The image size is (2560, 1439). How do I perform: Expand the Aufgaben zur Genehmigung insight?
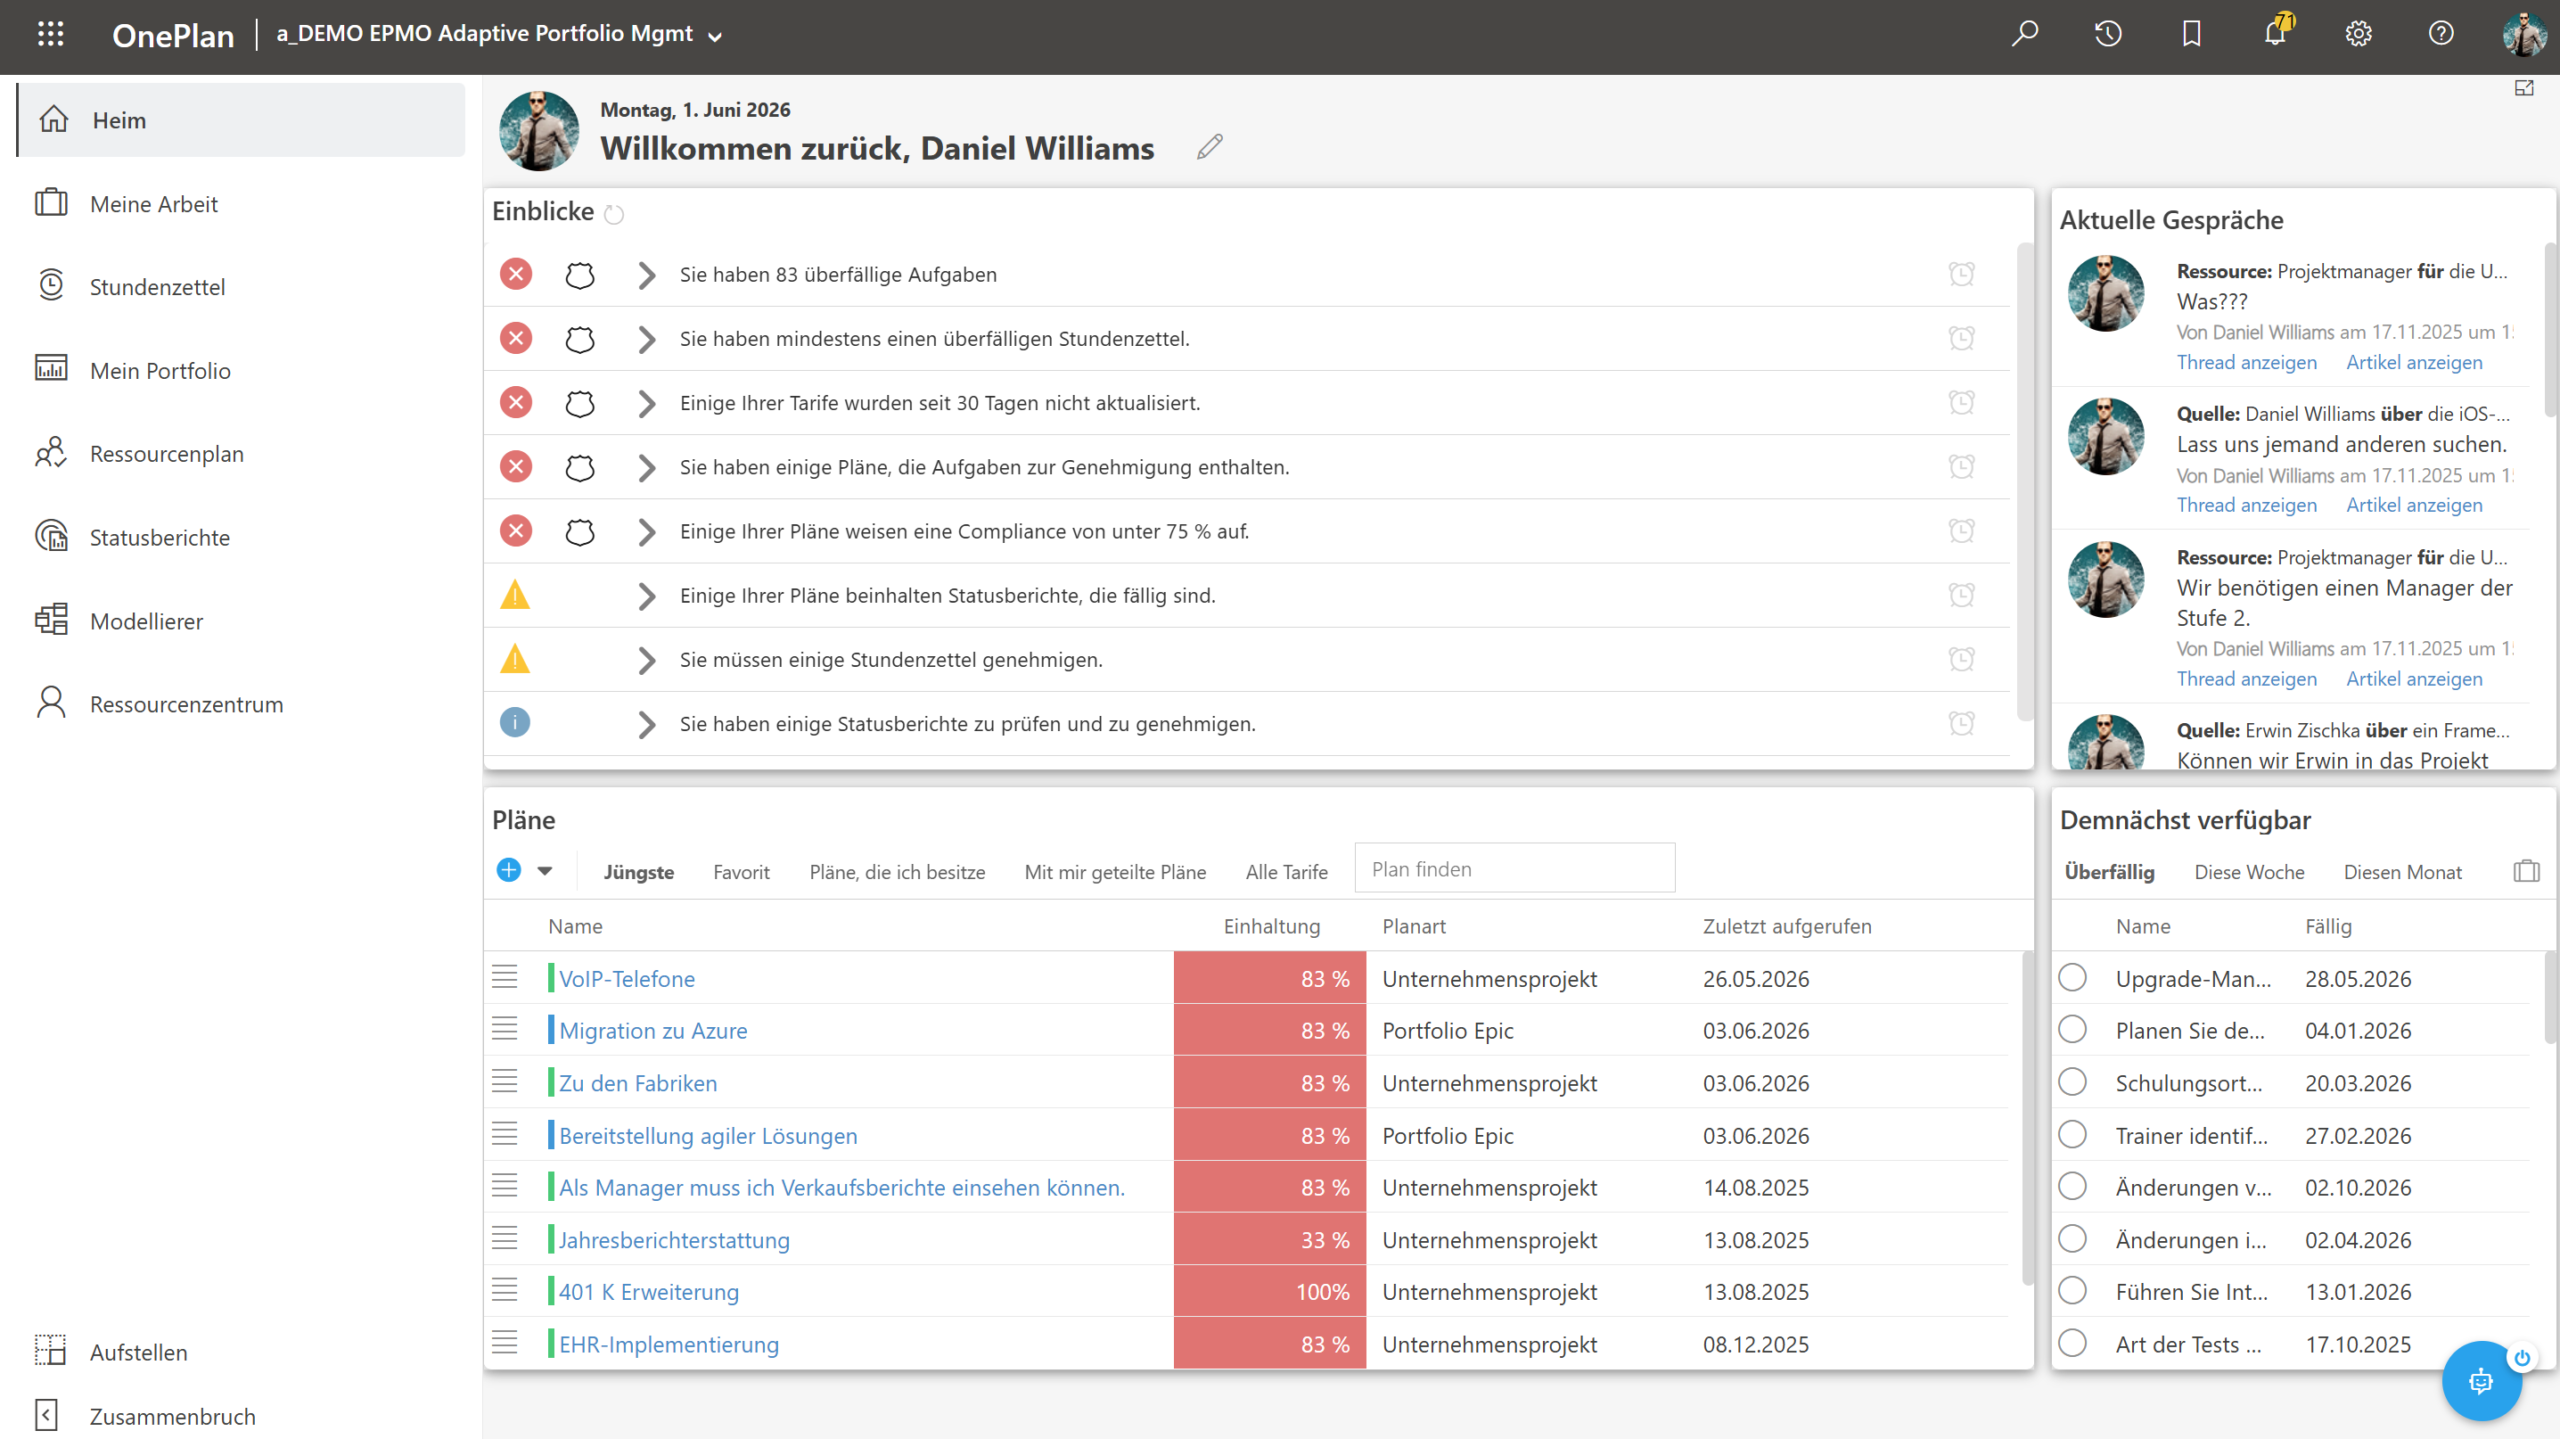[646, 467]
